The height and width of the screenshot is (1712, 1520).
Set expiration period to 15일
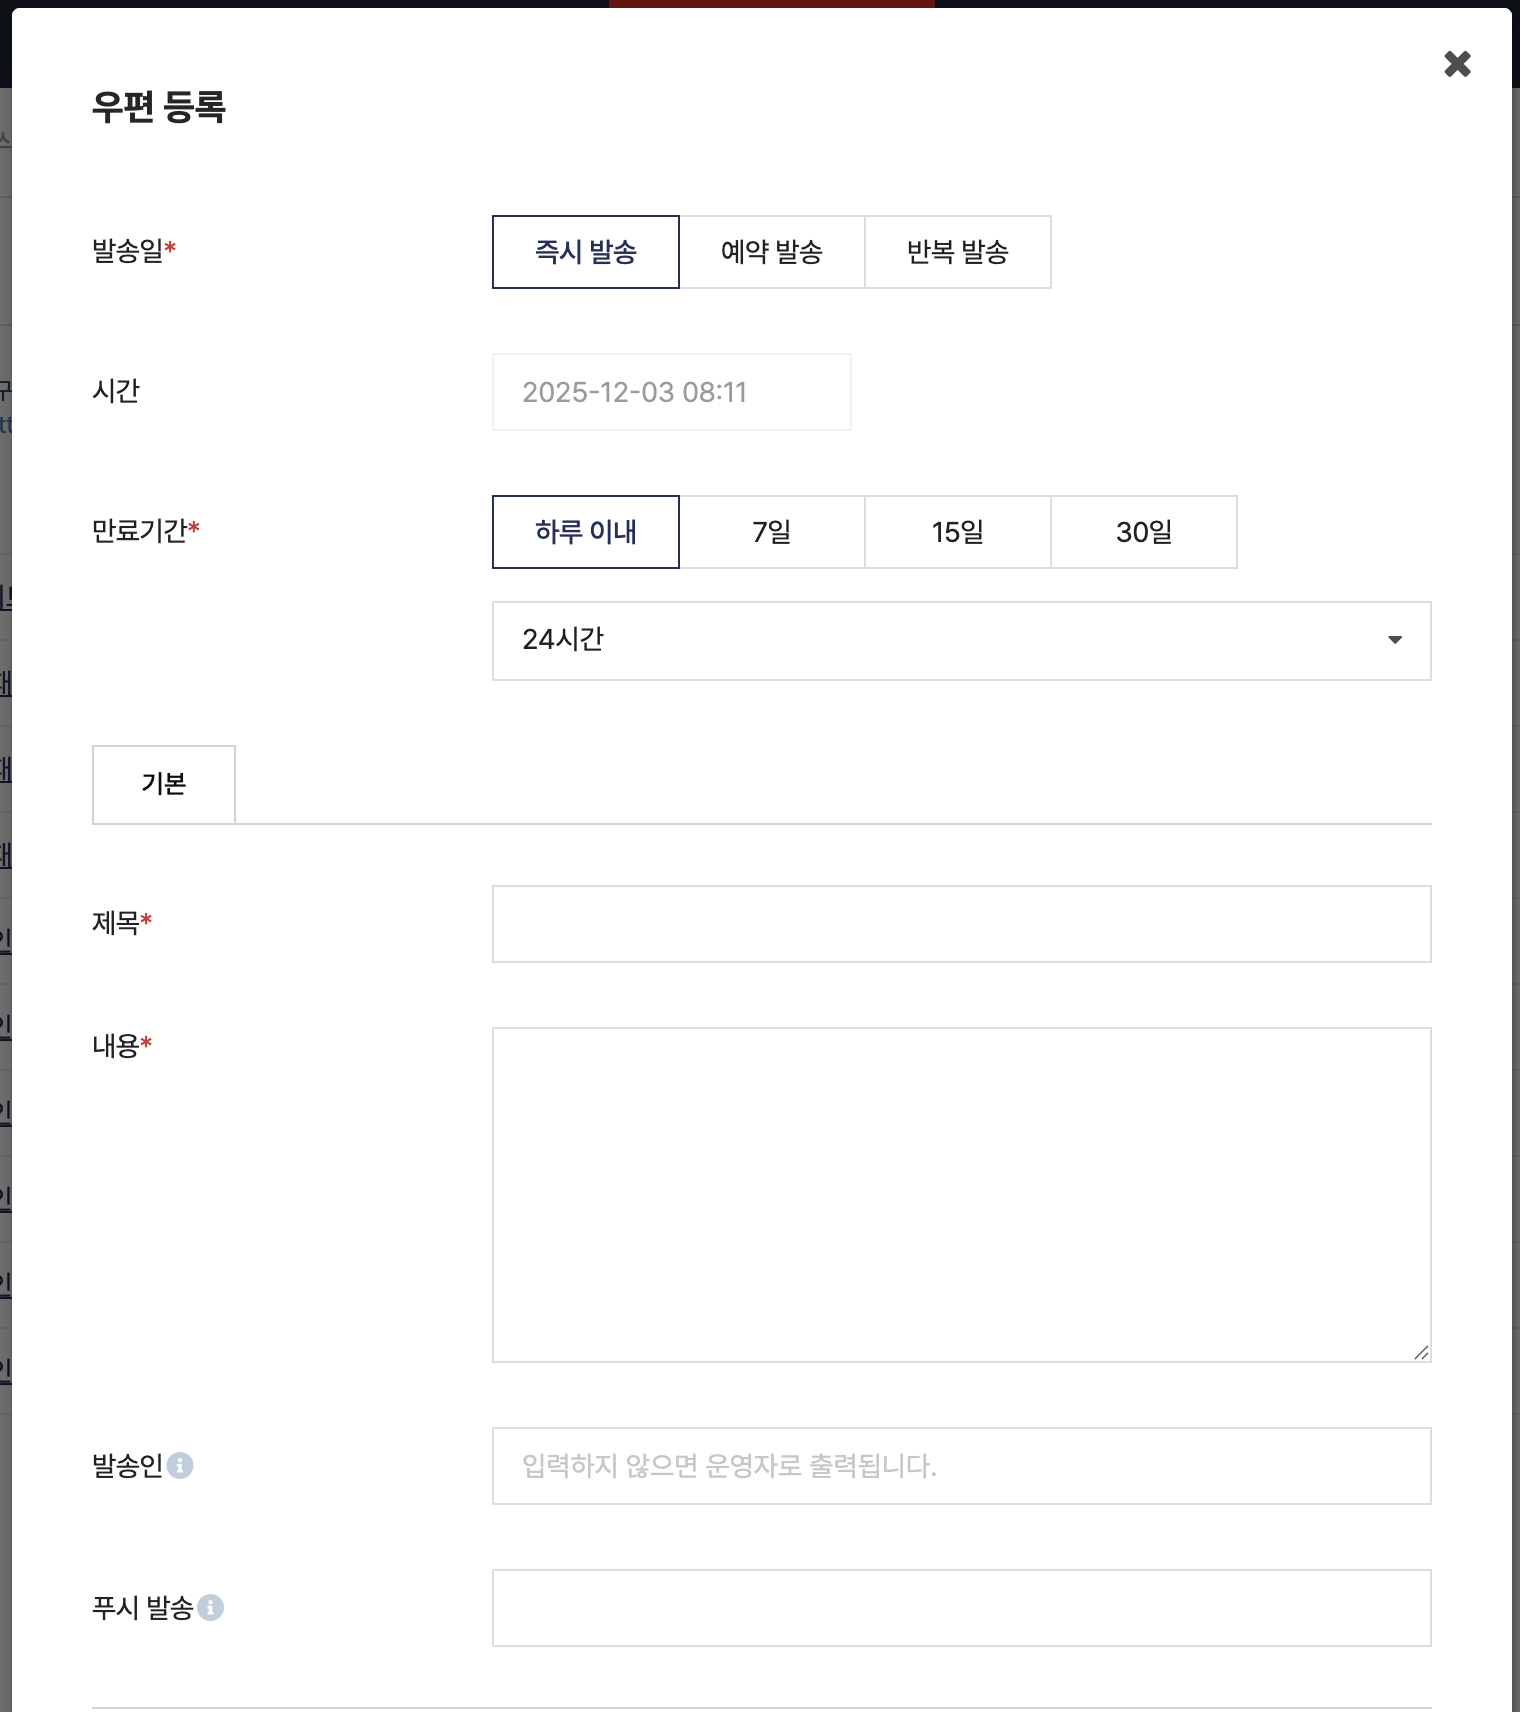(x=957, y=532)
